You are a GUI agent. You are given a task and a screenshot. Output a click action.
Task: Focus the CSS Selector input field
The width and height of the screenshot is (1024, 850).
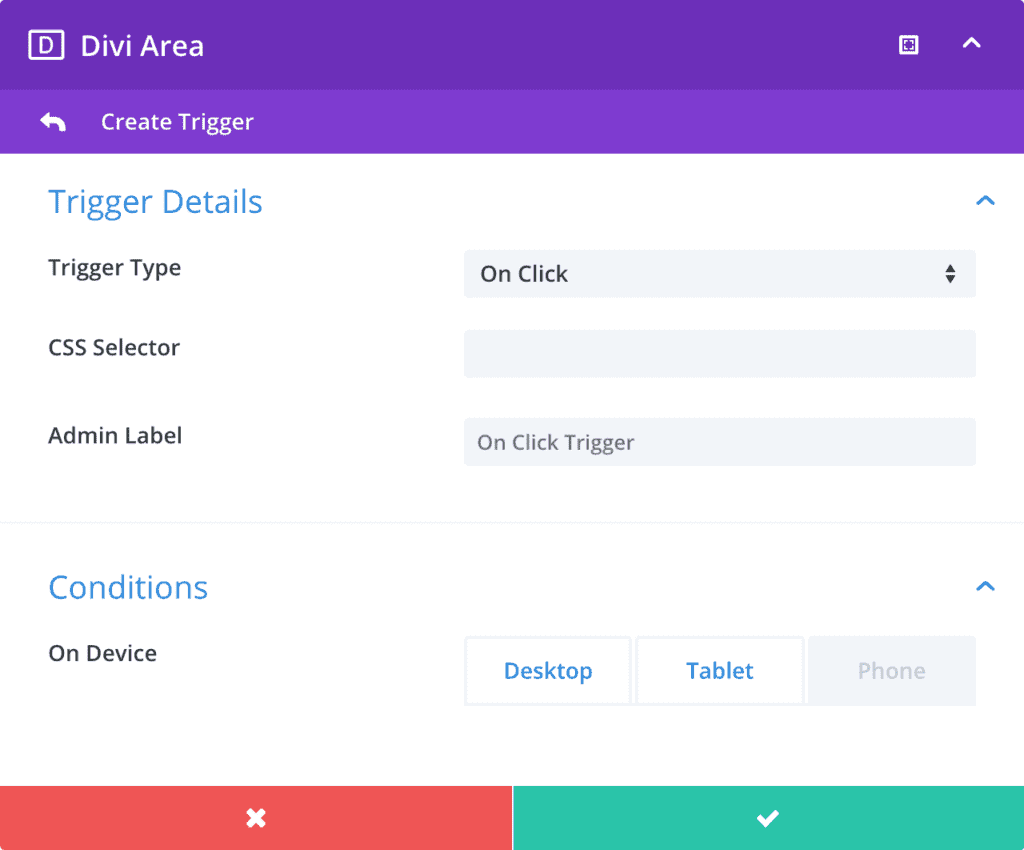click(720, 354)
